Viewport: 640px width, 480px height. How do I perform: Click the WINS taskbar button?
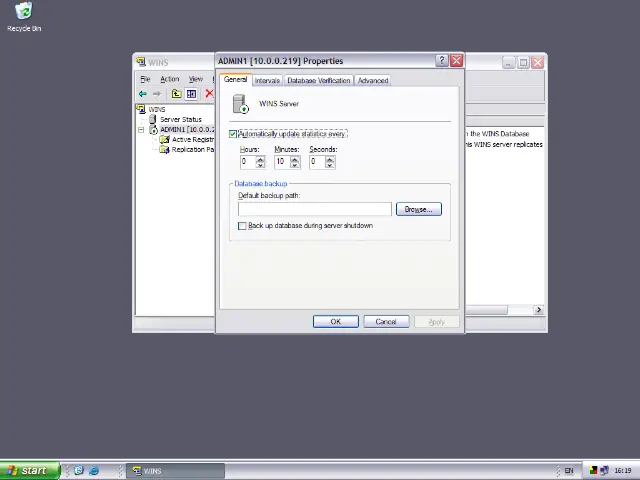(x=176, y=471)
